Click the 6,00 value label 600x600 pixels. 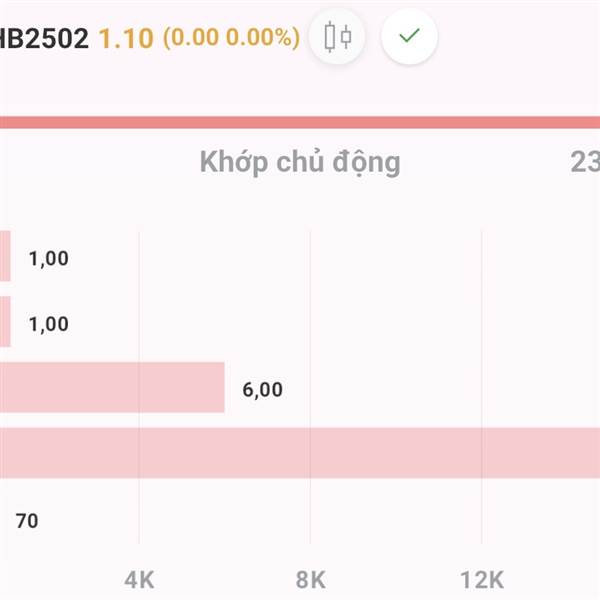[x=262, y=390]
